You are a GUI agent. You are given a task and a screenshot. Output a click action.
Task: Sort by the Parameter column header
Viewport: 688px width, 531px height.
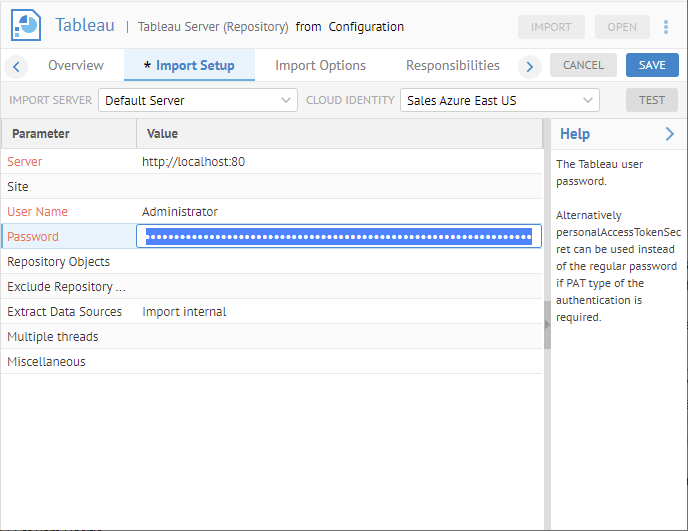point(68,134)
